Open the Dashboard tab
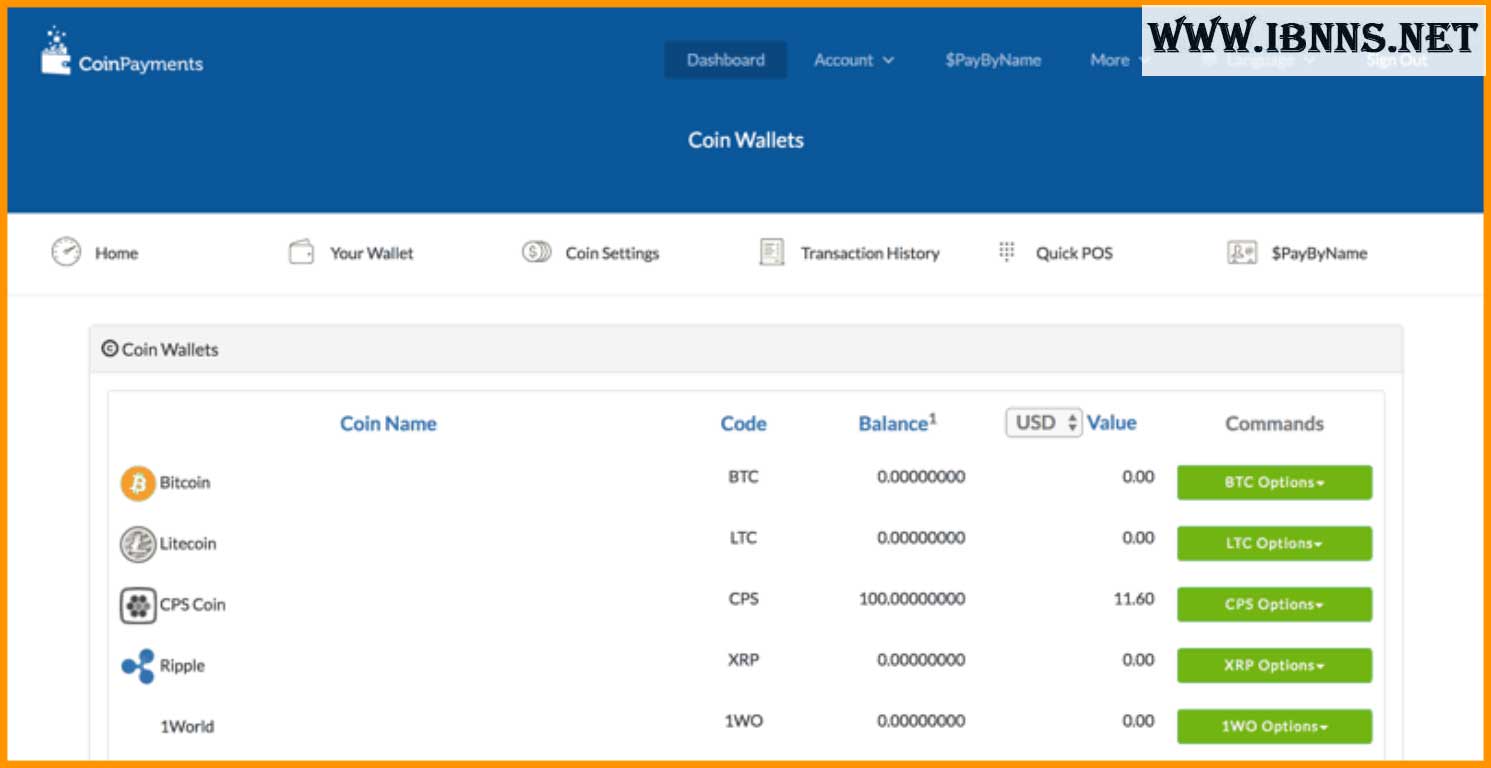Viewport: 1491px width, 768px height. (x=726, y=60)
